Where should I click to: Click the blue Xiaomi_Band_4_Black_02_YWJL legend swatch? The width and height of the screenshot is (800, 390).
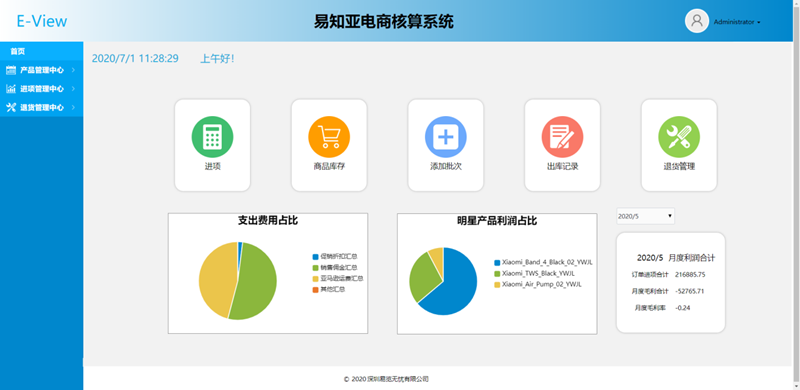click(x=497, y=262)
